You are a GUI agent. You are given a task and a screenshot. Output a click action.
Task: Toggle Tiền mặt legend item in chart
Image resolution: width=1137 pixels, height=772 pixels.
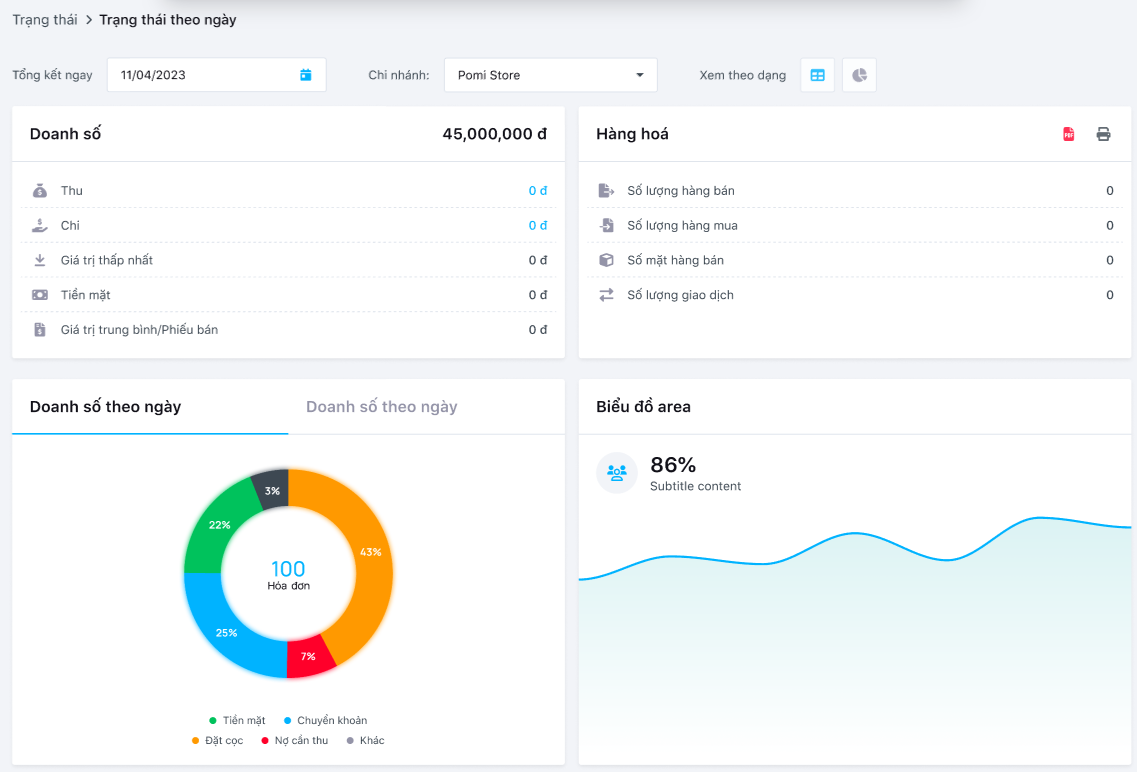(237, 720)
